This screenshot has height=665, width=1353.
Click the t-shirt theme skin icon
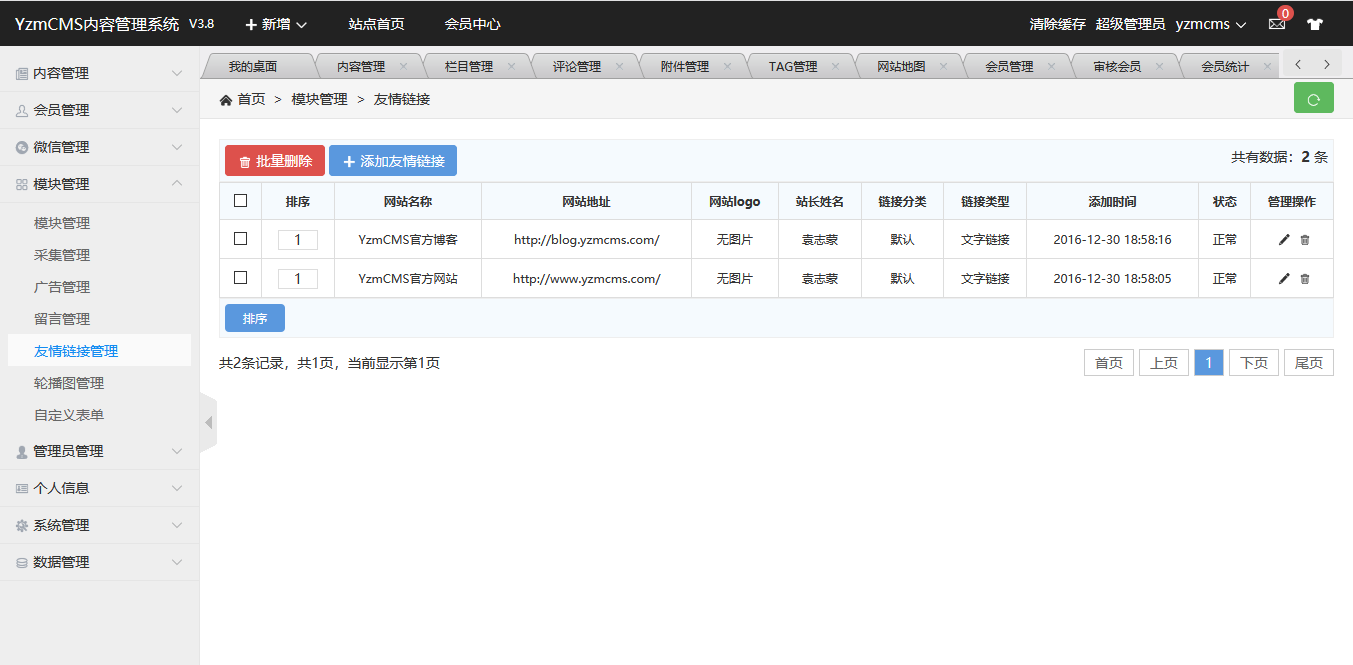(1314, 24)
